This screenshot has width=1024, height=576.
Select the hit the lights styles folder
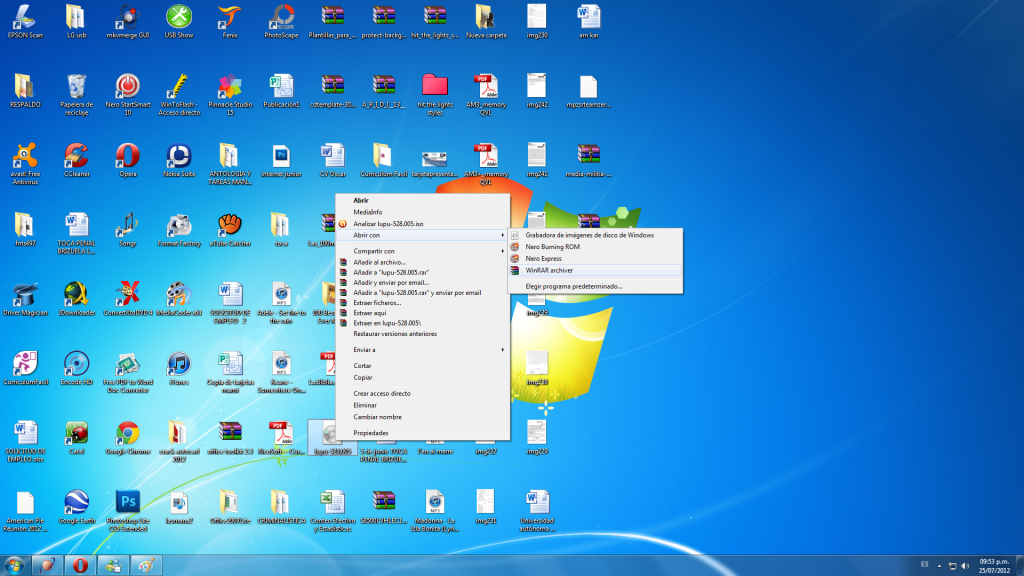(435, 95)
